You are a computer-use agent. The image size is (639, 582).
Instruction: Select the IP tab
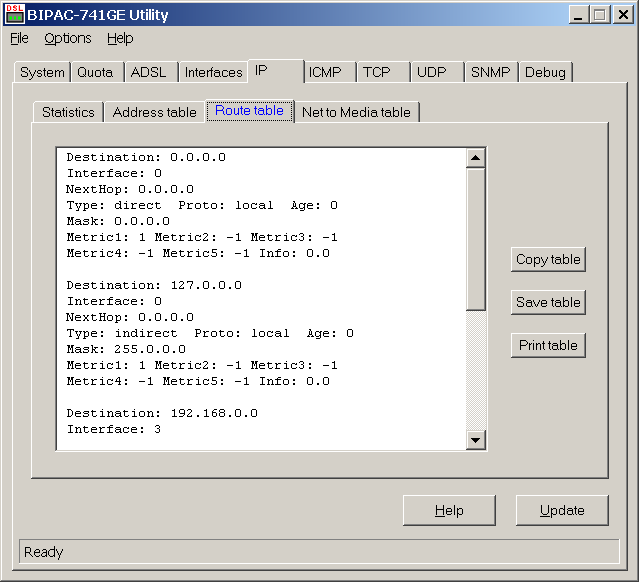click(276, 71)
